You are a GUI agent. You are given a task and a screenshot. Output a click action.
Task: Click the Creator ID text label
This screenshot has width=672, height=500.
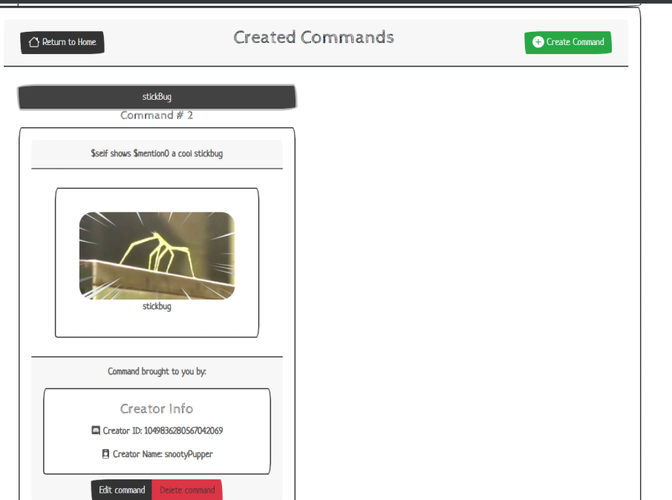point(122,431)
